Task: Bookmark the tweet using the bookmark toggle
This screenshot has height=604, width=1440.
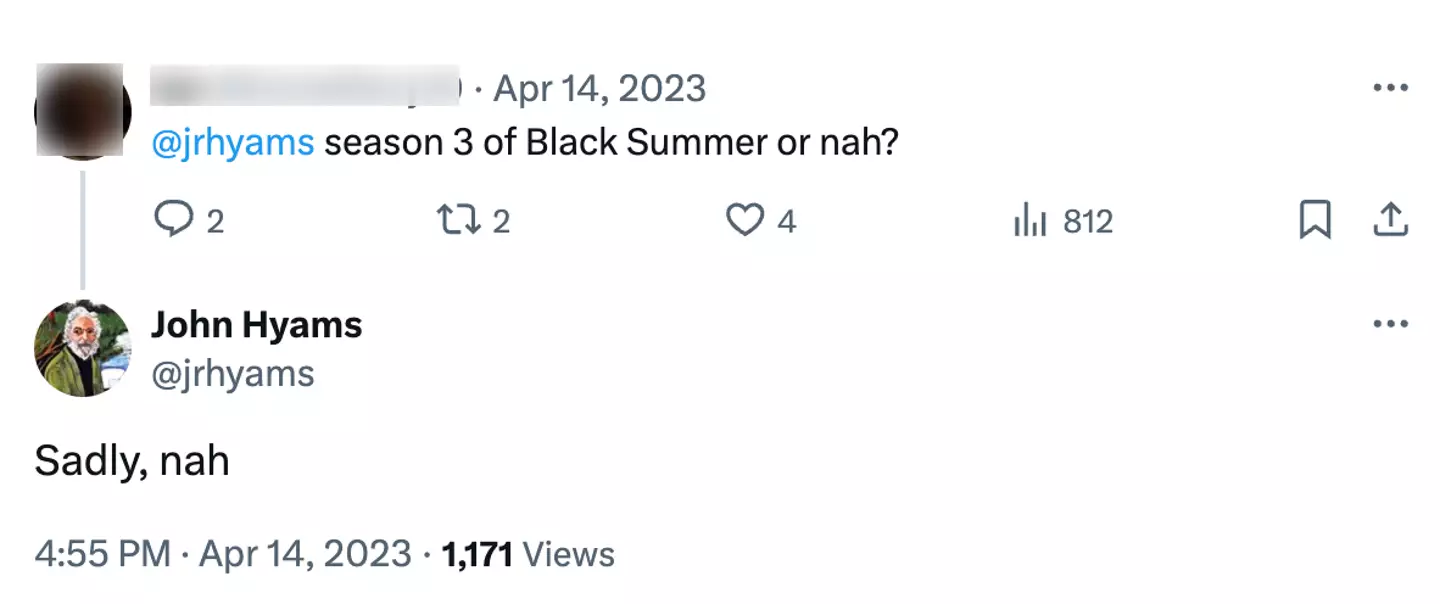Action: 1317,220
